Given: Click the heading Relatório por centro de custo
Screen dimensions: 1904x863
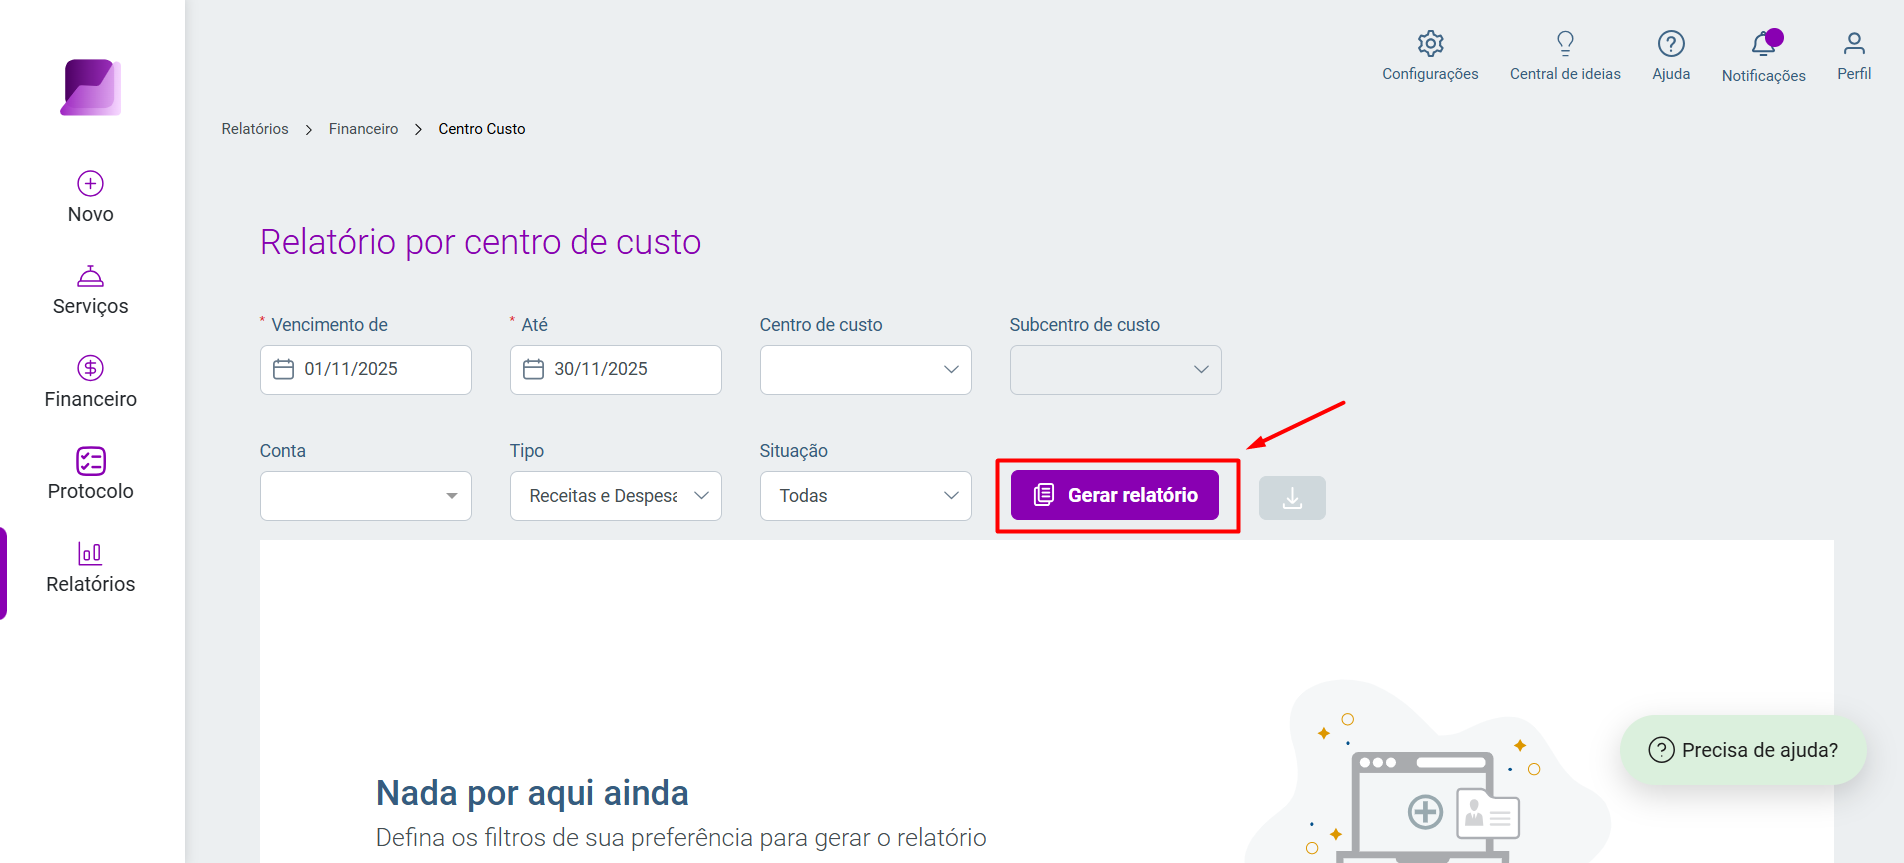Looking at the screenshot, I should (x=481, y=242).
